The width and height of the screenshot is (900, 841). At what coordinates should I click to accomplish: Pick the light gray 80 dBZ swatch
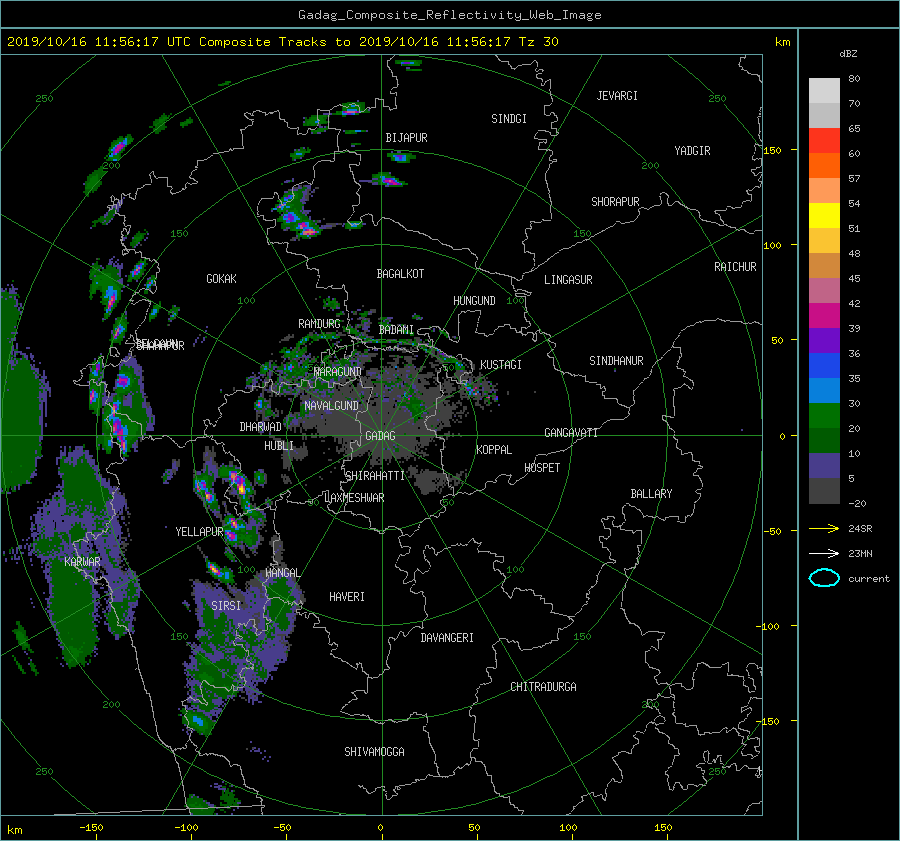(824, 90)
